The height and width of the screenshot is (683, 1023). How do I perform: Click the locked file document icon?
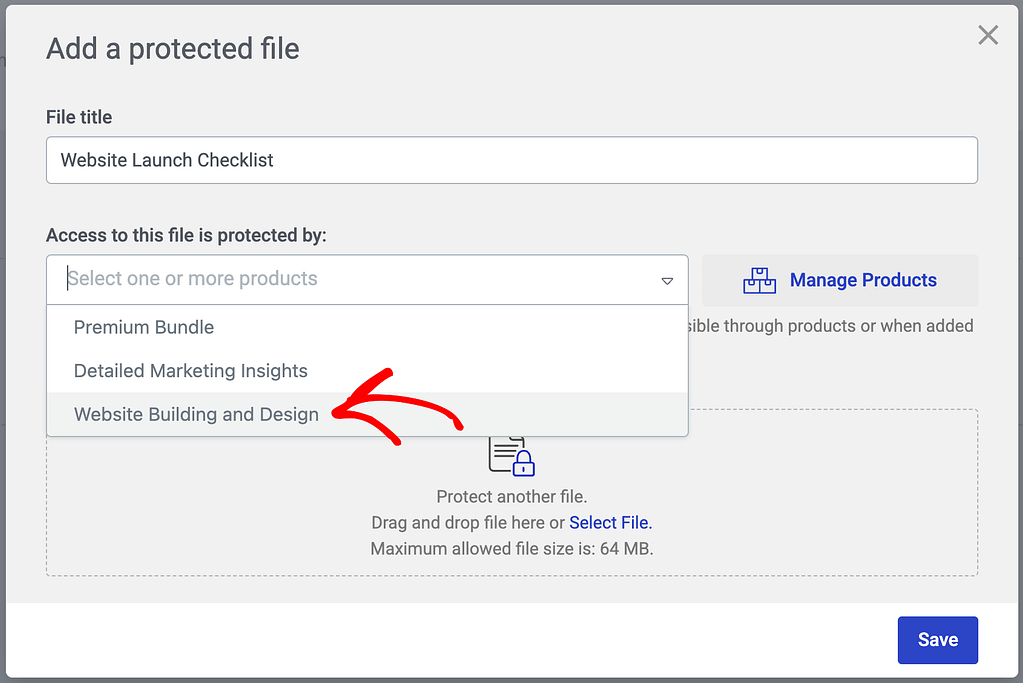click(512, 456)
